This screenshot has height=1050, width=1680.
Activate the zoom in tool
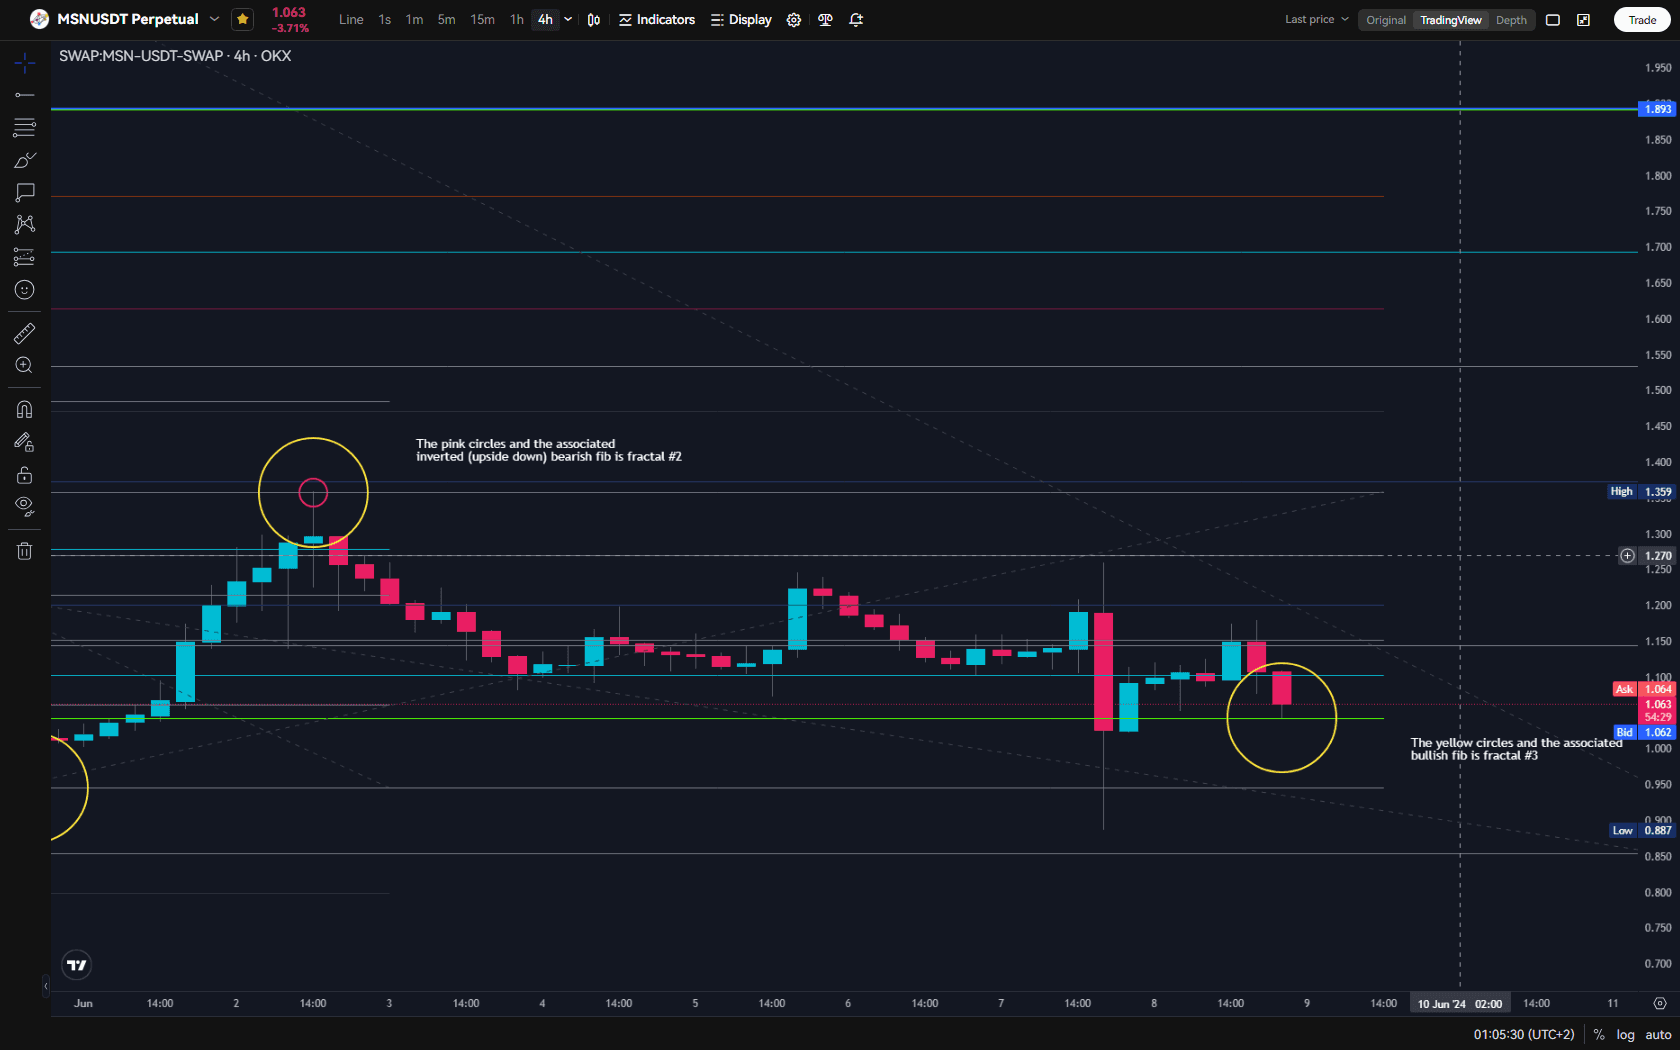(25, 365)
